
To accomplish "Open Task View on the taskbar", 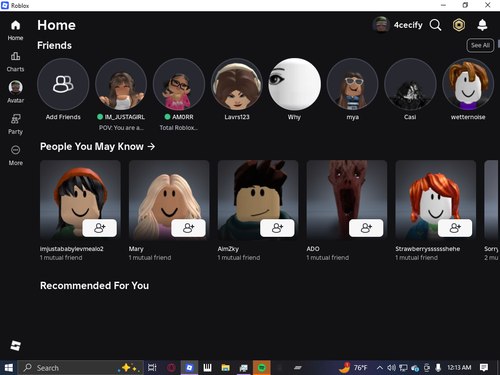I will [152, 368].
